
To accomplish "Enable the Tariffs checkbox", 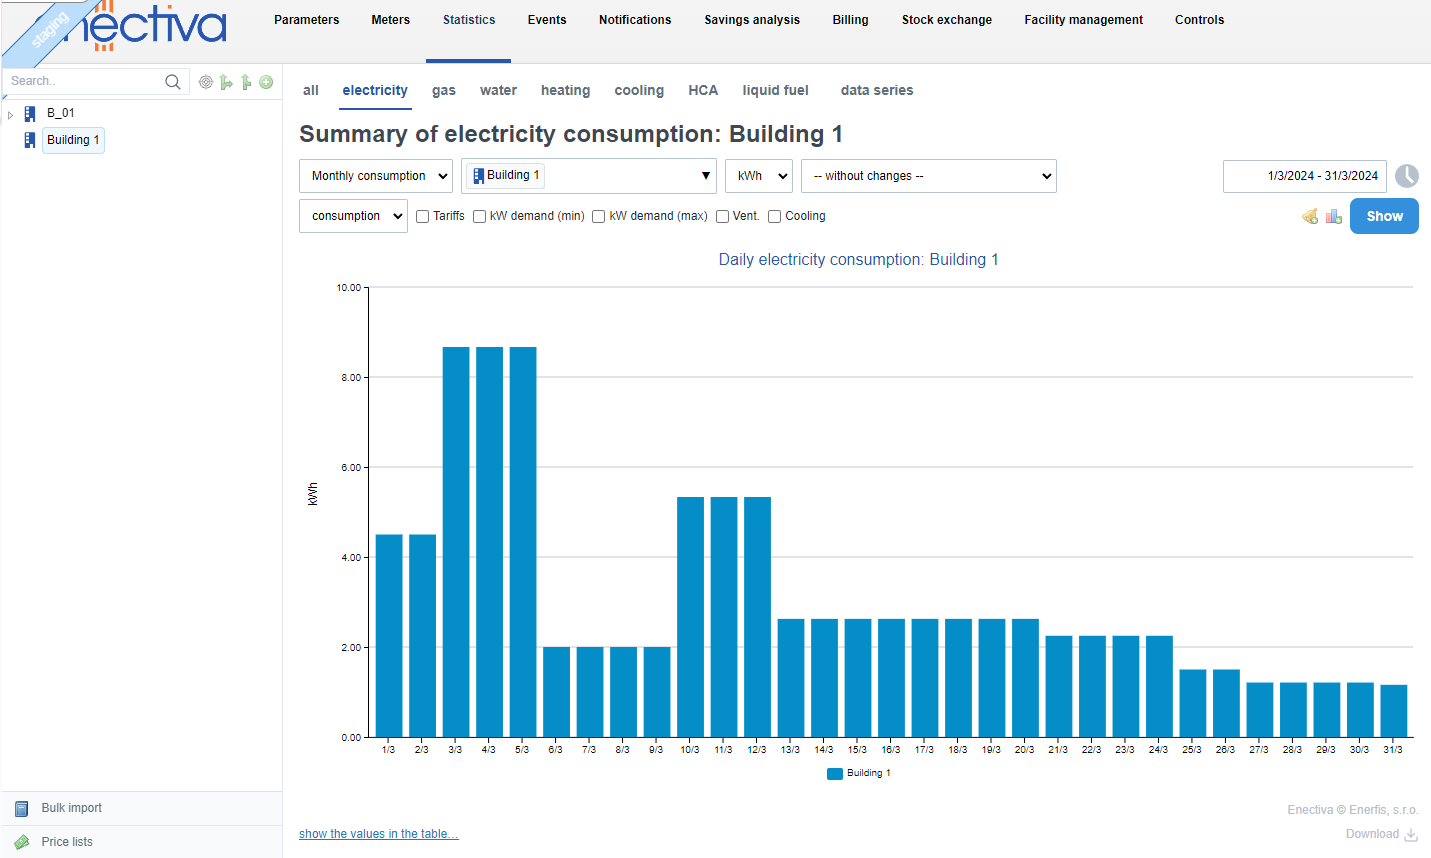I will click(x=423, y=216).
